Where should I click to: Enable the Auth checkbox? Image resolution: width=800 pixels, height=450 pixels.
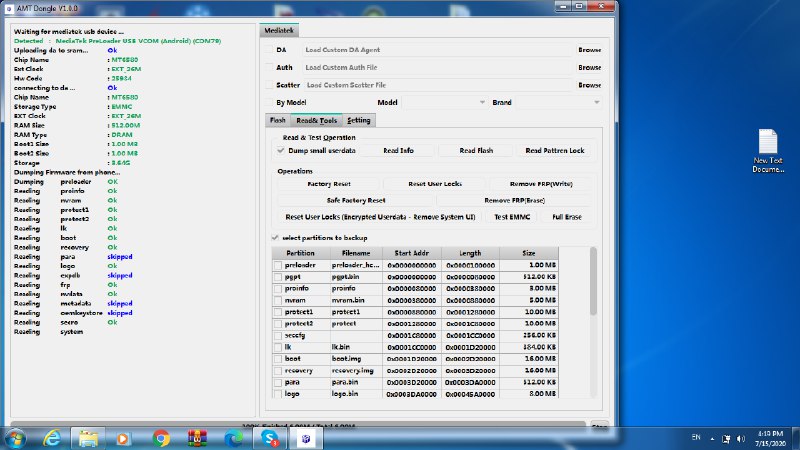tap(269, 67)
